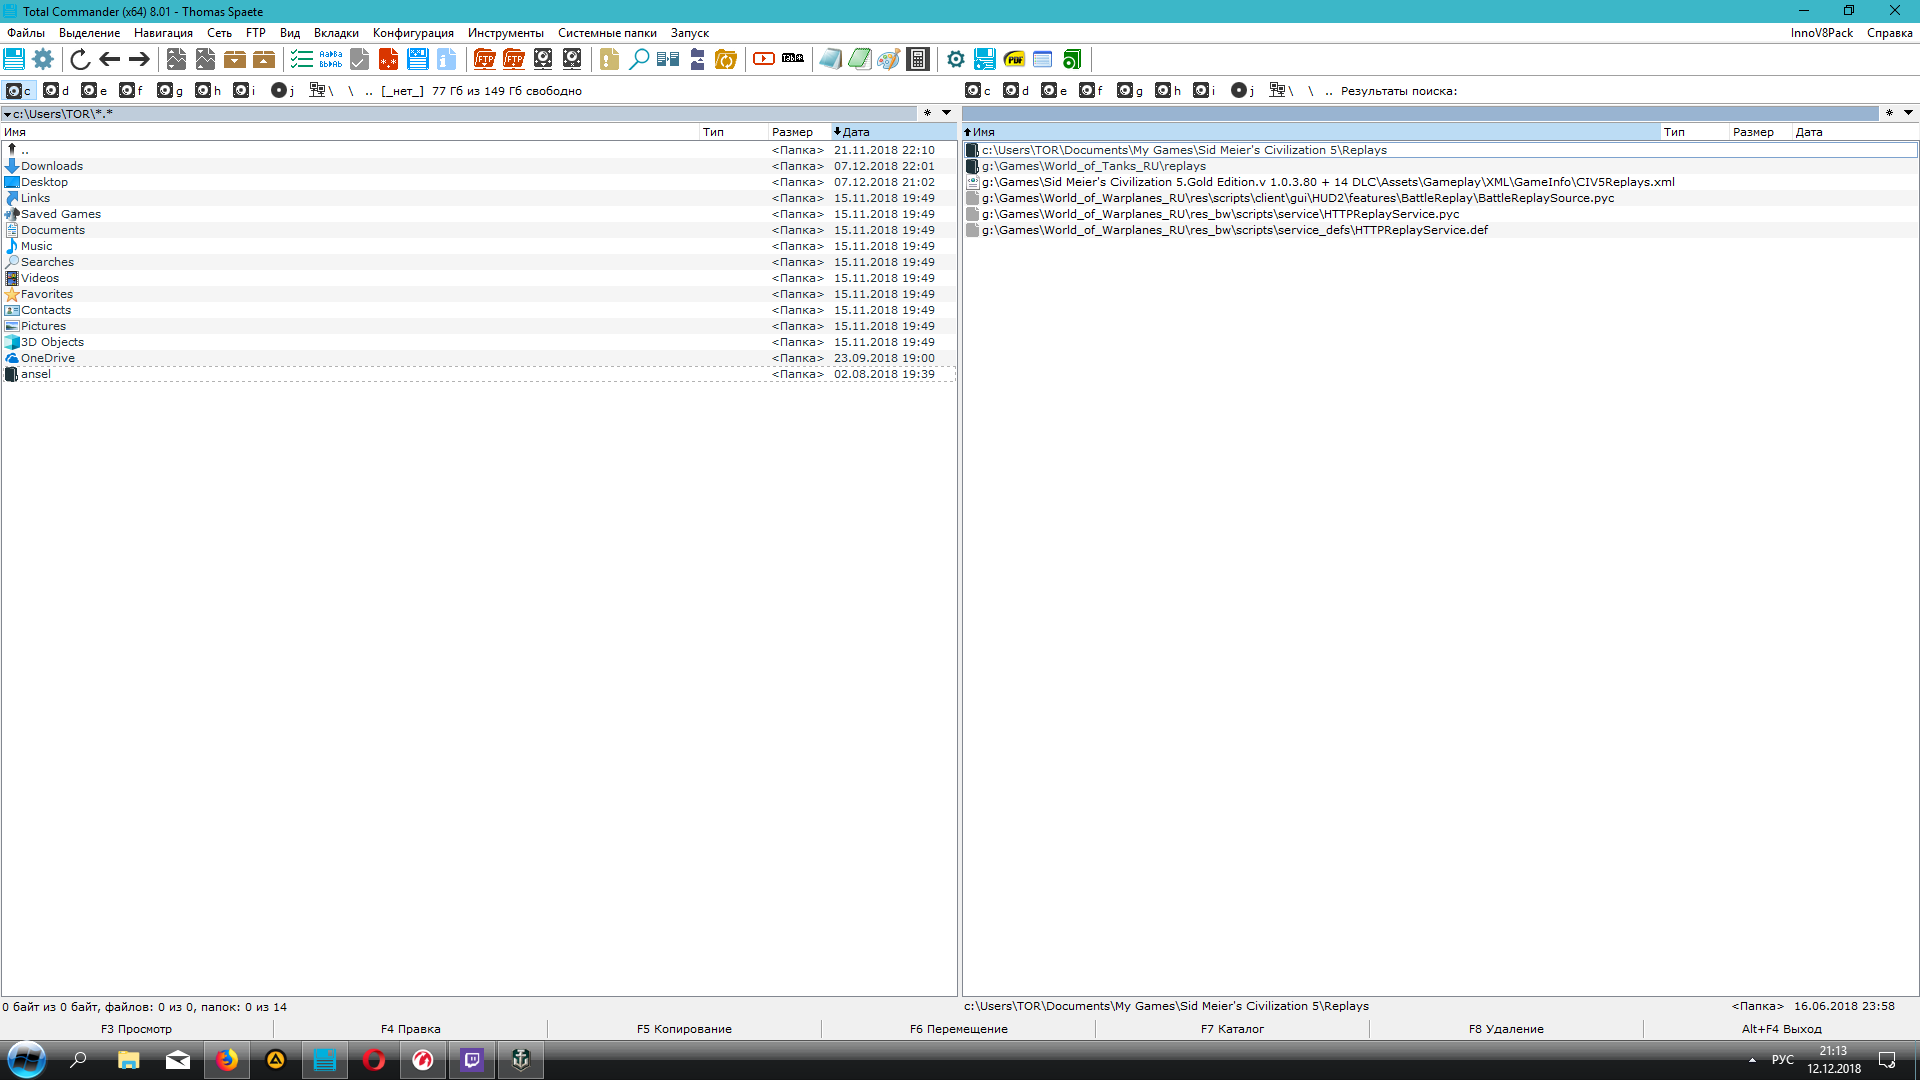
Task: Go back with the left arrow toolbar icon
Action: point(110,60)
